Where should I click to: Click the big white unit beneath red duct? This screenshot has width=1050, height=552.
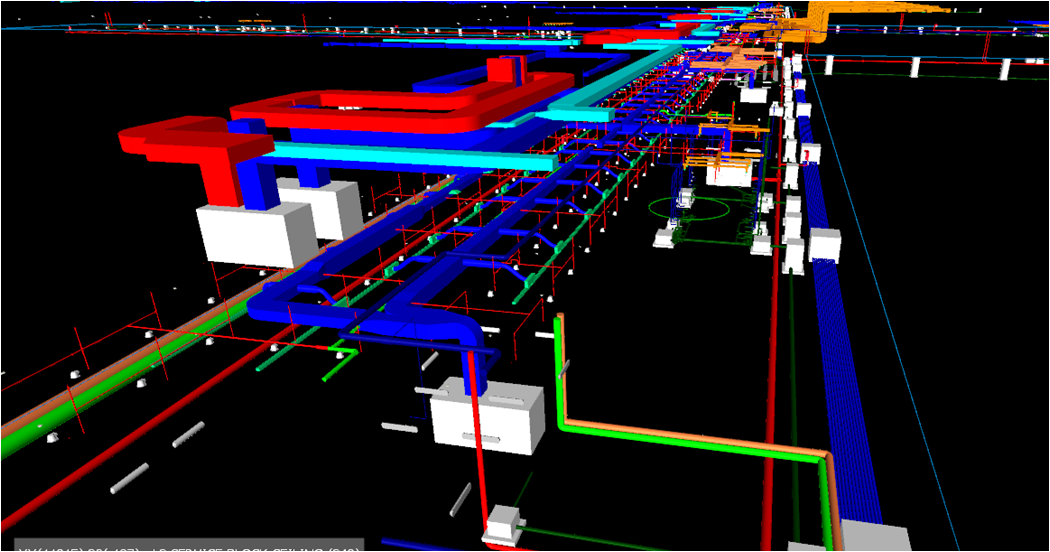[244, 235]
